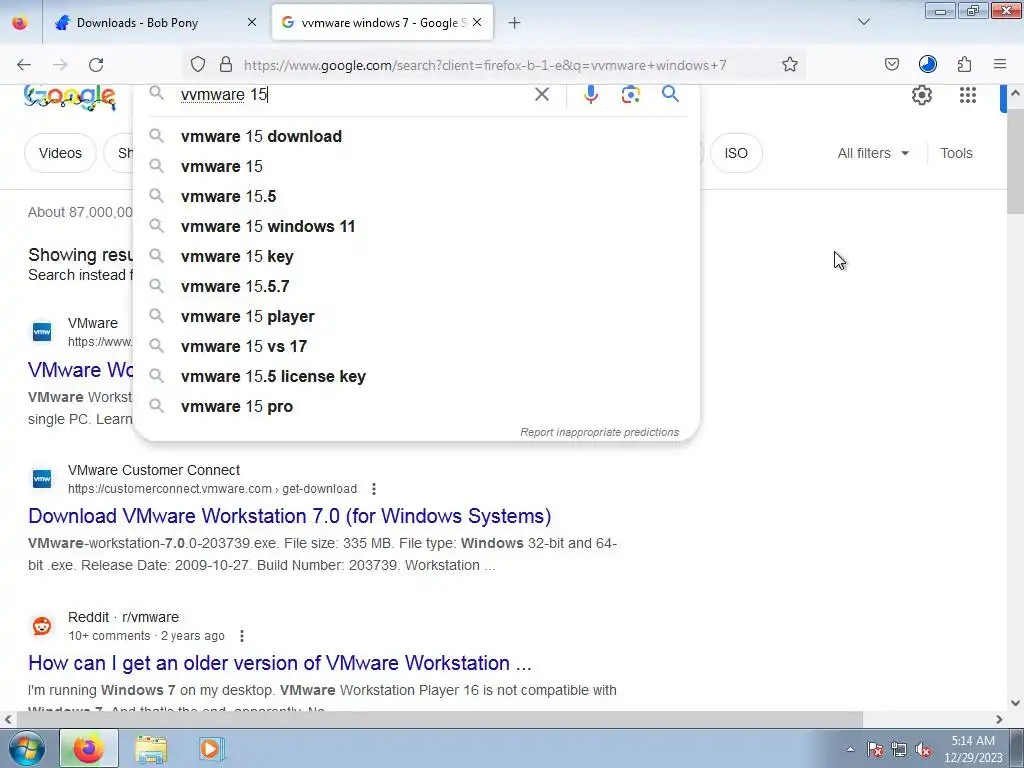1024x768 pixels.
Task: Open Download VMware Workstation 7.0 result
Action: (289, 516)
